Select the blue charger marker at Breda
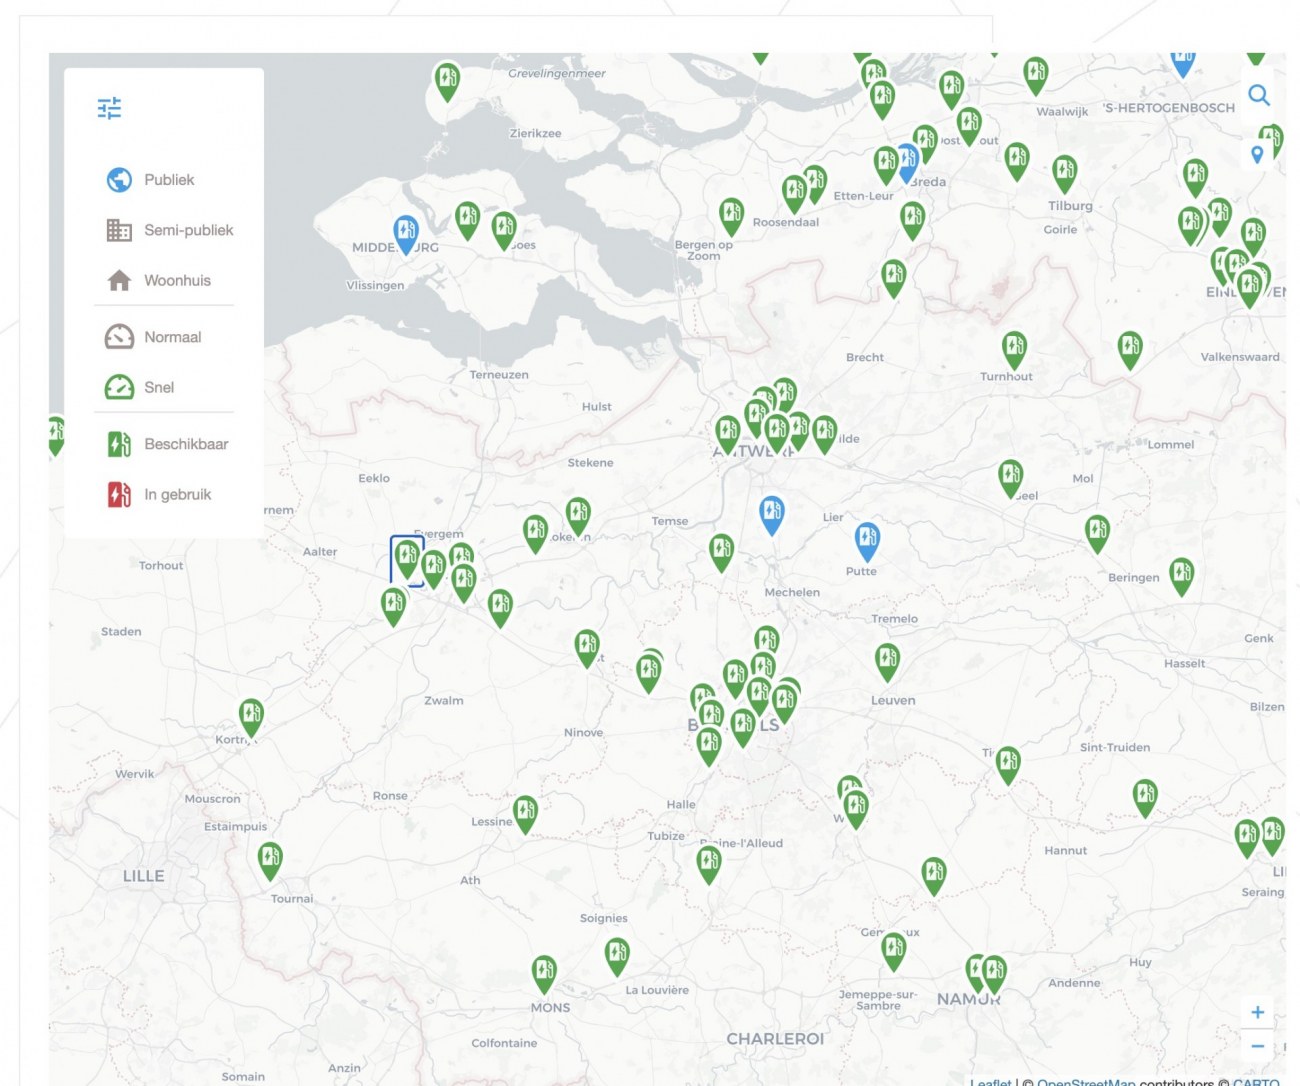 click(x=907, y=163)
